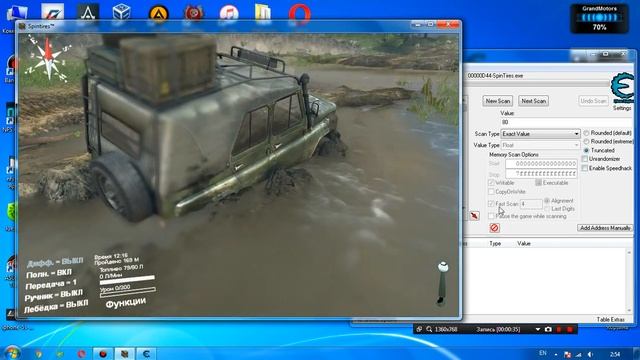Open the red round-icon desktop shortcut
The image size is (640, 360).
194,13
